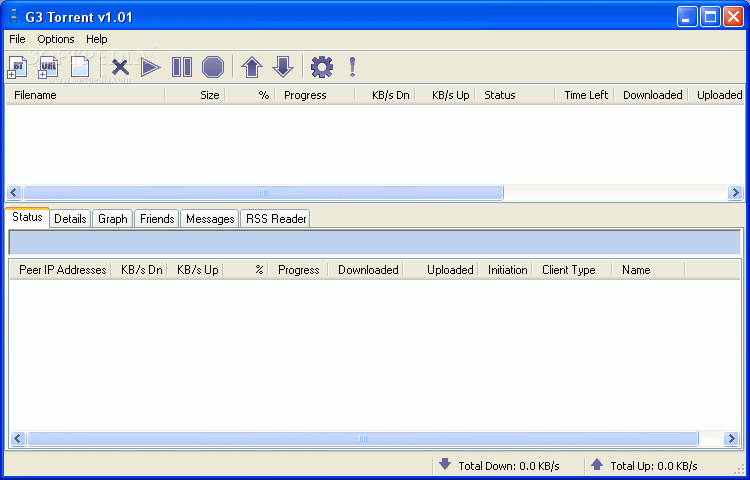750x480 pixels.
Task: Click peer list horizontal scrollbar thumb
Action: click(363, 438)
